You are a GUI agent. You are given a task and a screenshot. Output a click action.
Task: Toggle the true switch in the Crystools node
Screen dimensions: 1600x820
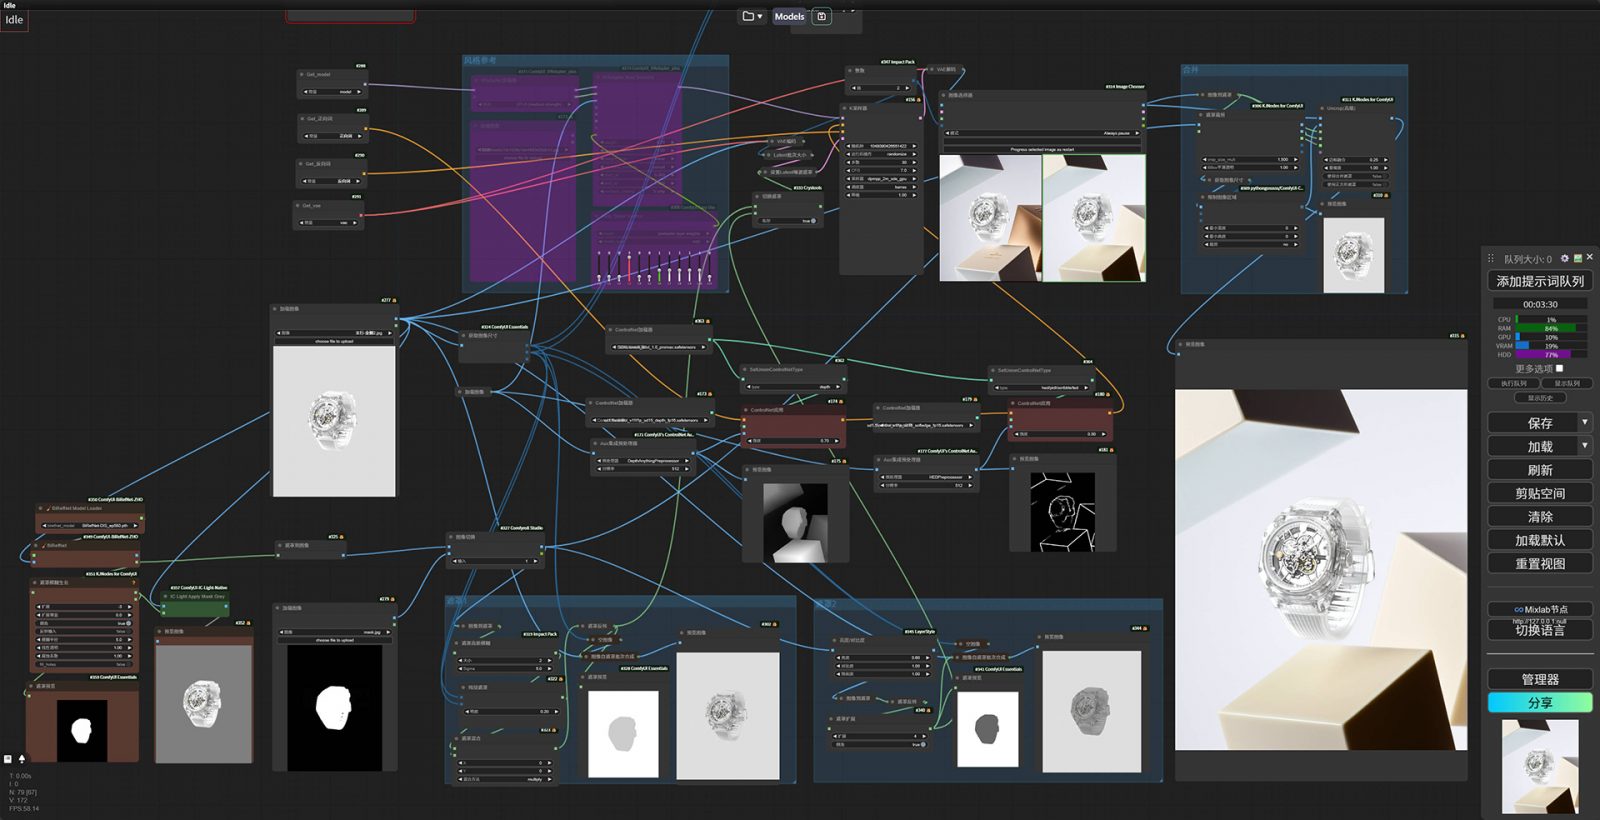(812, 220)
